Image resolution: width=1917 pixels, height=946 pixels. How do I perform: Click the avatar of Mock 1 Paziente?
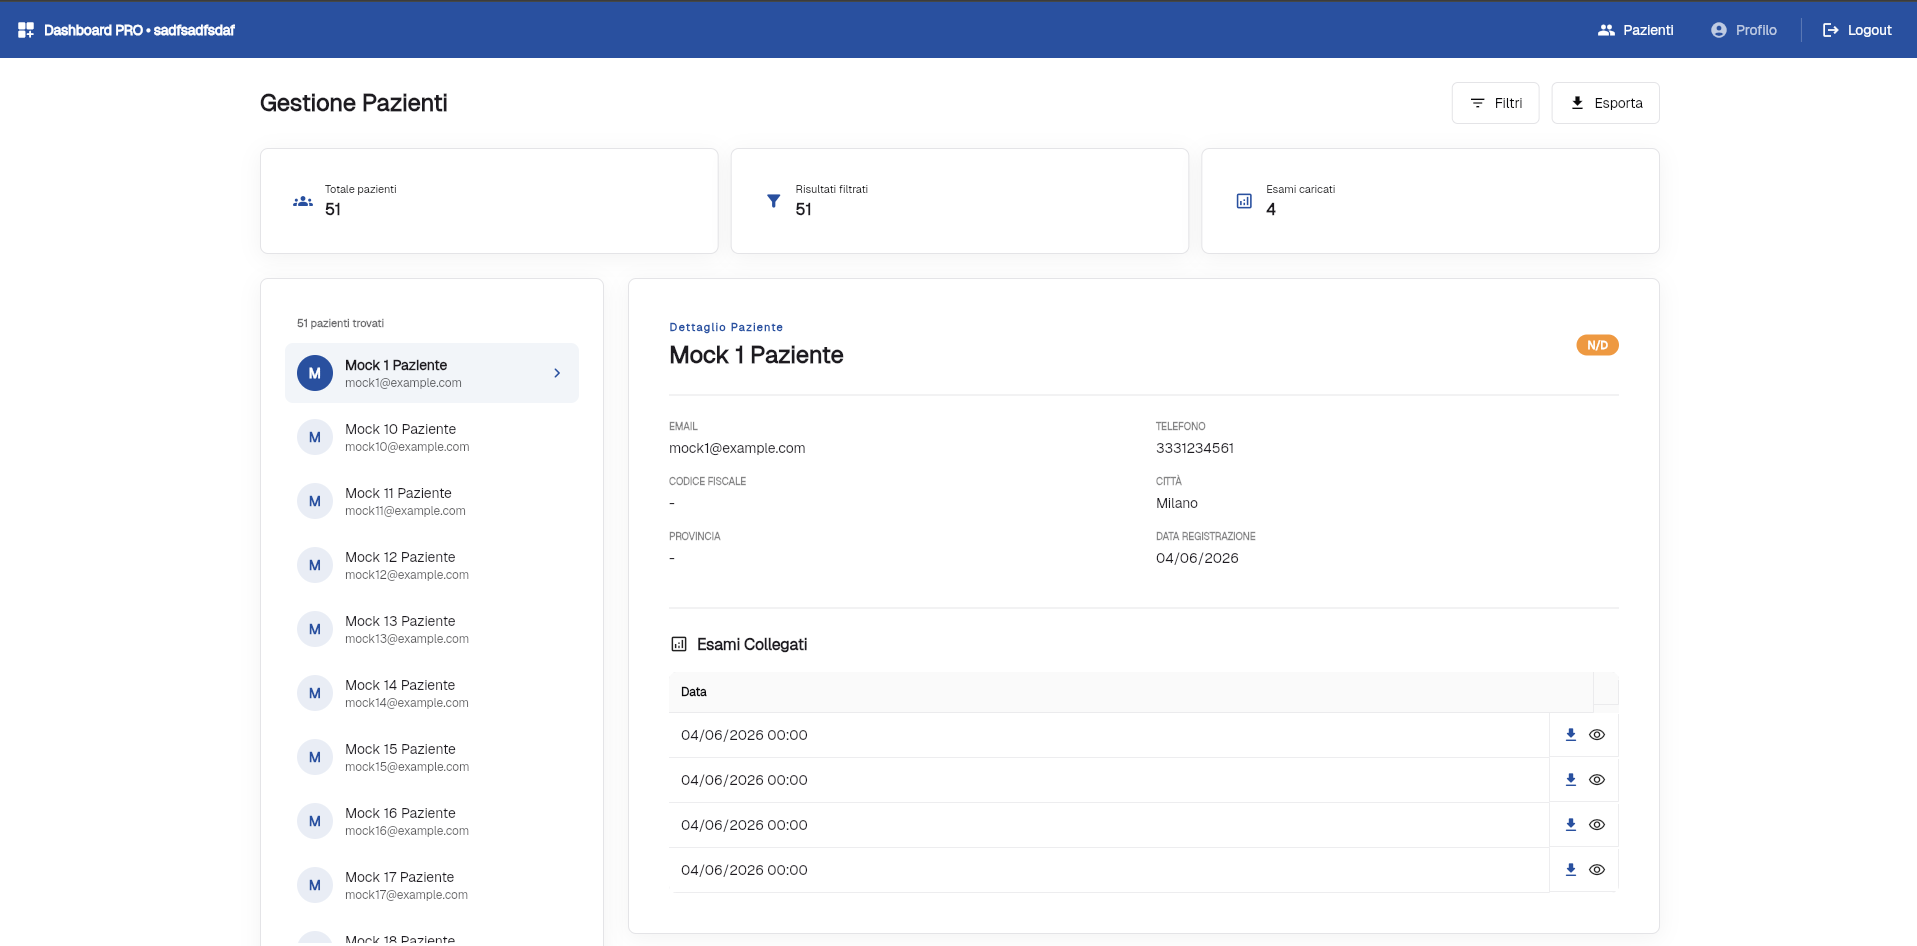tap(315, 373)
